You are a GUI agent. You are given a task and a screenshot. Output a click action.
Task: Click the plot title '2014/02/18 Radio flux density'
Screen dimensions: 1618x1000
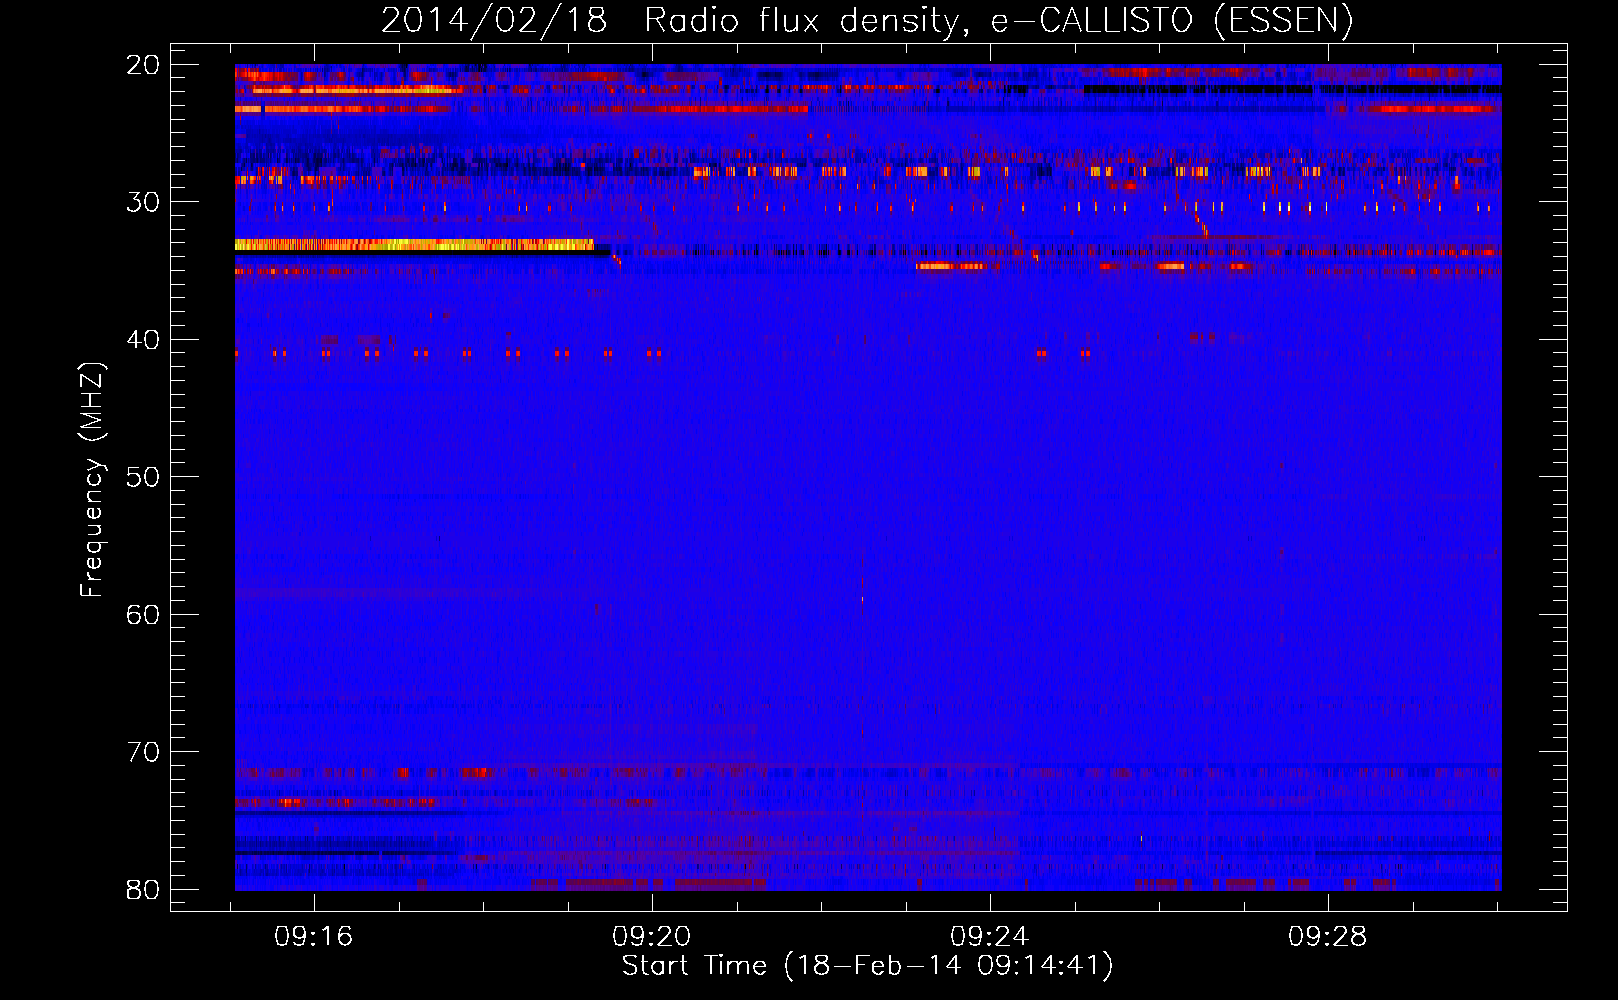point(867,20)
